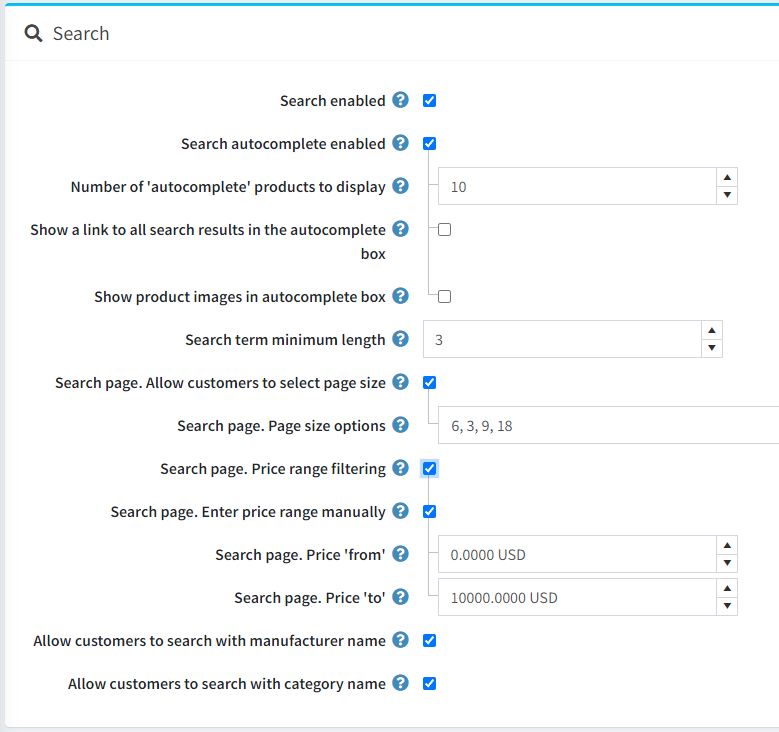Image resolution: width=779 pixels, height=732 pixels.
Task: Collapse the Search panel by its header title
Action: [81, 34]
